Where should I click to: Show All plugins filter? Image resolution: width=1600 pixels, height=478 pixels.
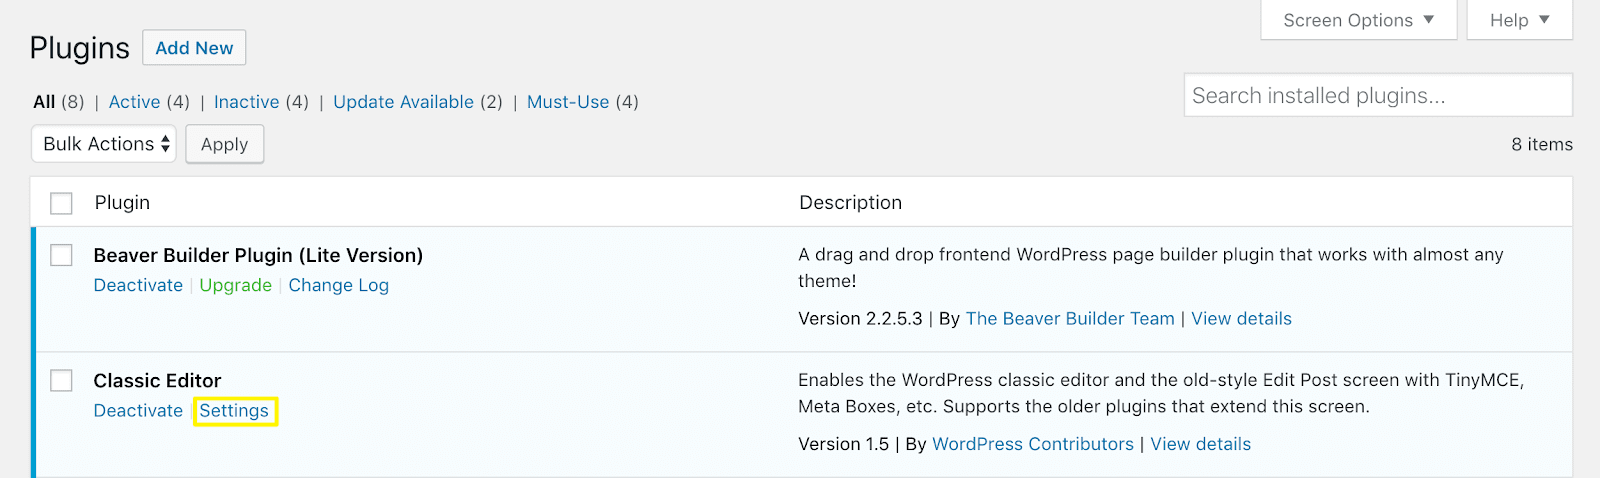pyautogui.click(x=44, y=102)
